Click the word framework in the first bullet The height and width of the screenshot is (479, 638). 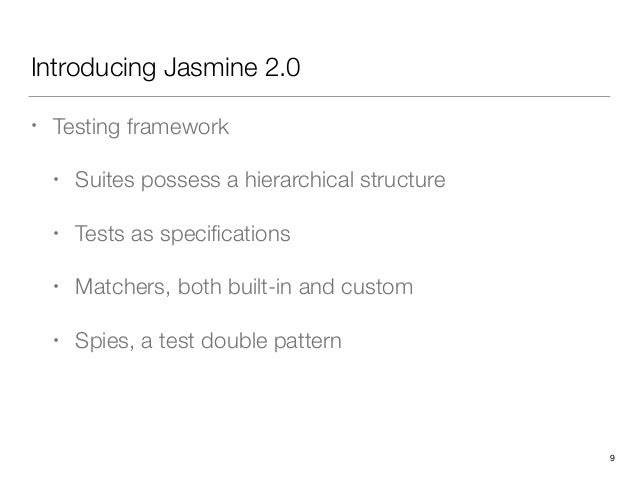click(178, 127)
